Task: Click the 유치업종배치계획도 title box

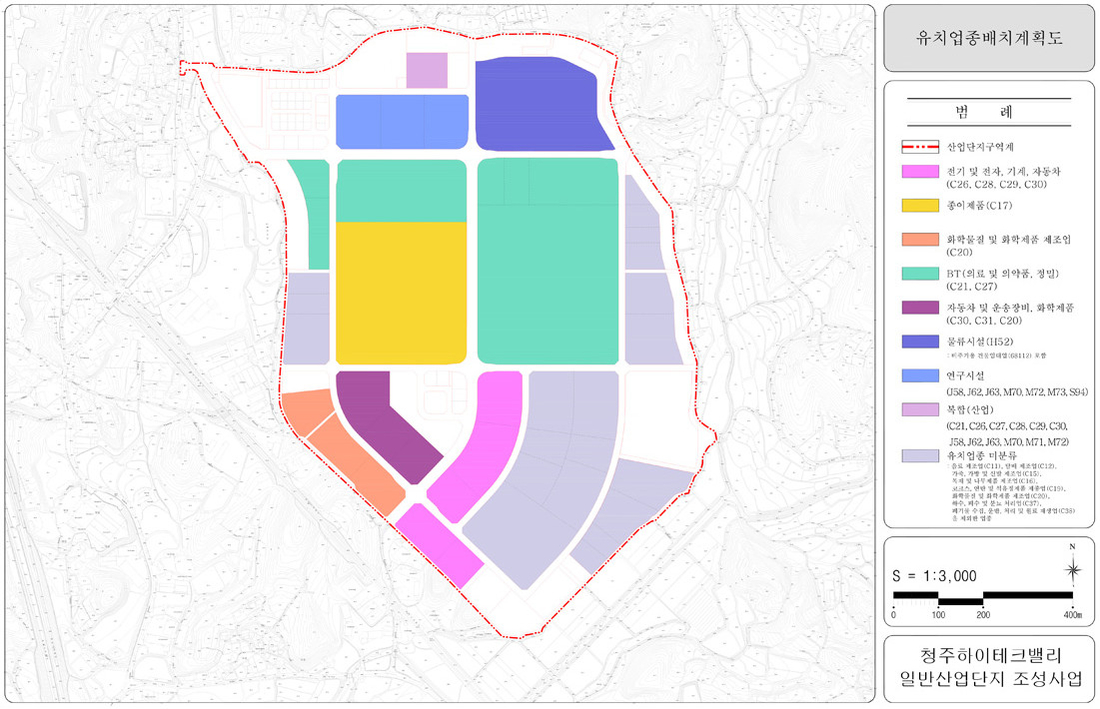Action: click(x=989, y=38)
